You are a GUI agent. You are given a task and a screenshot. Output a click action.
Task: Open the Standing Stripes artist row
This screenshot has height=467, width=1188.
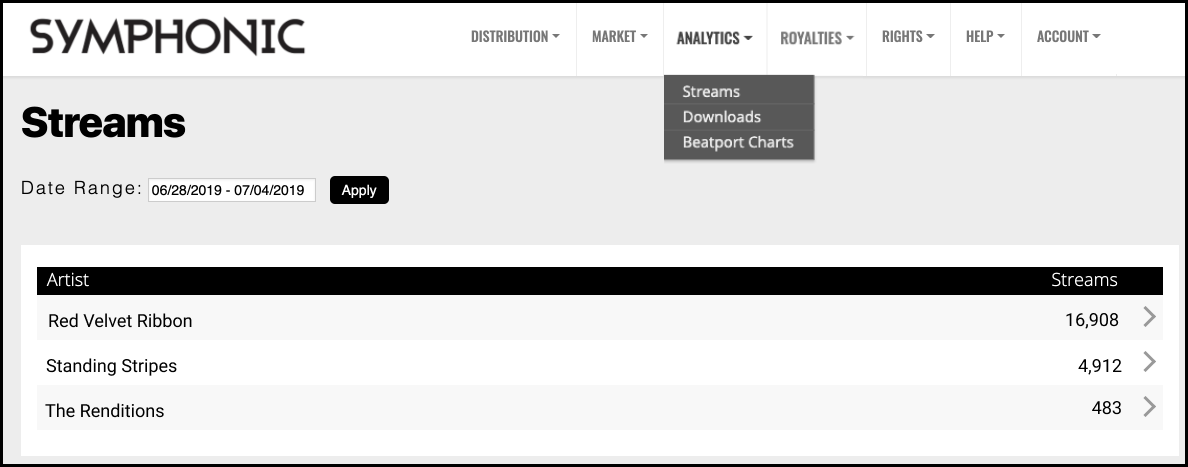coord(599,363)
